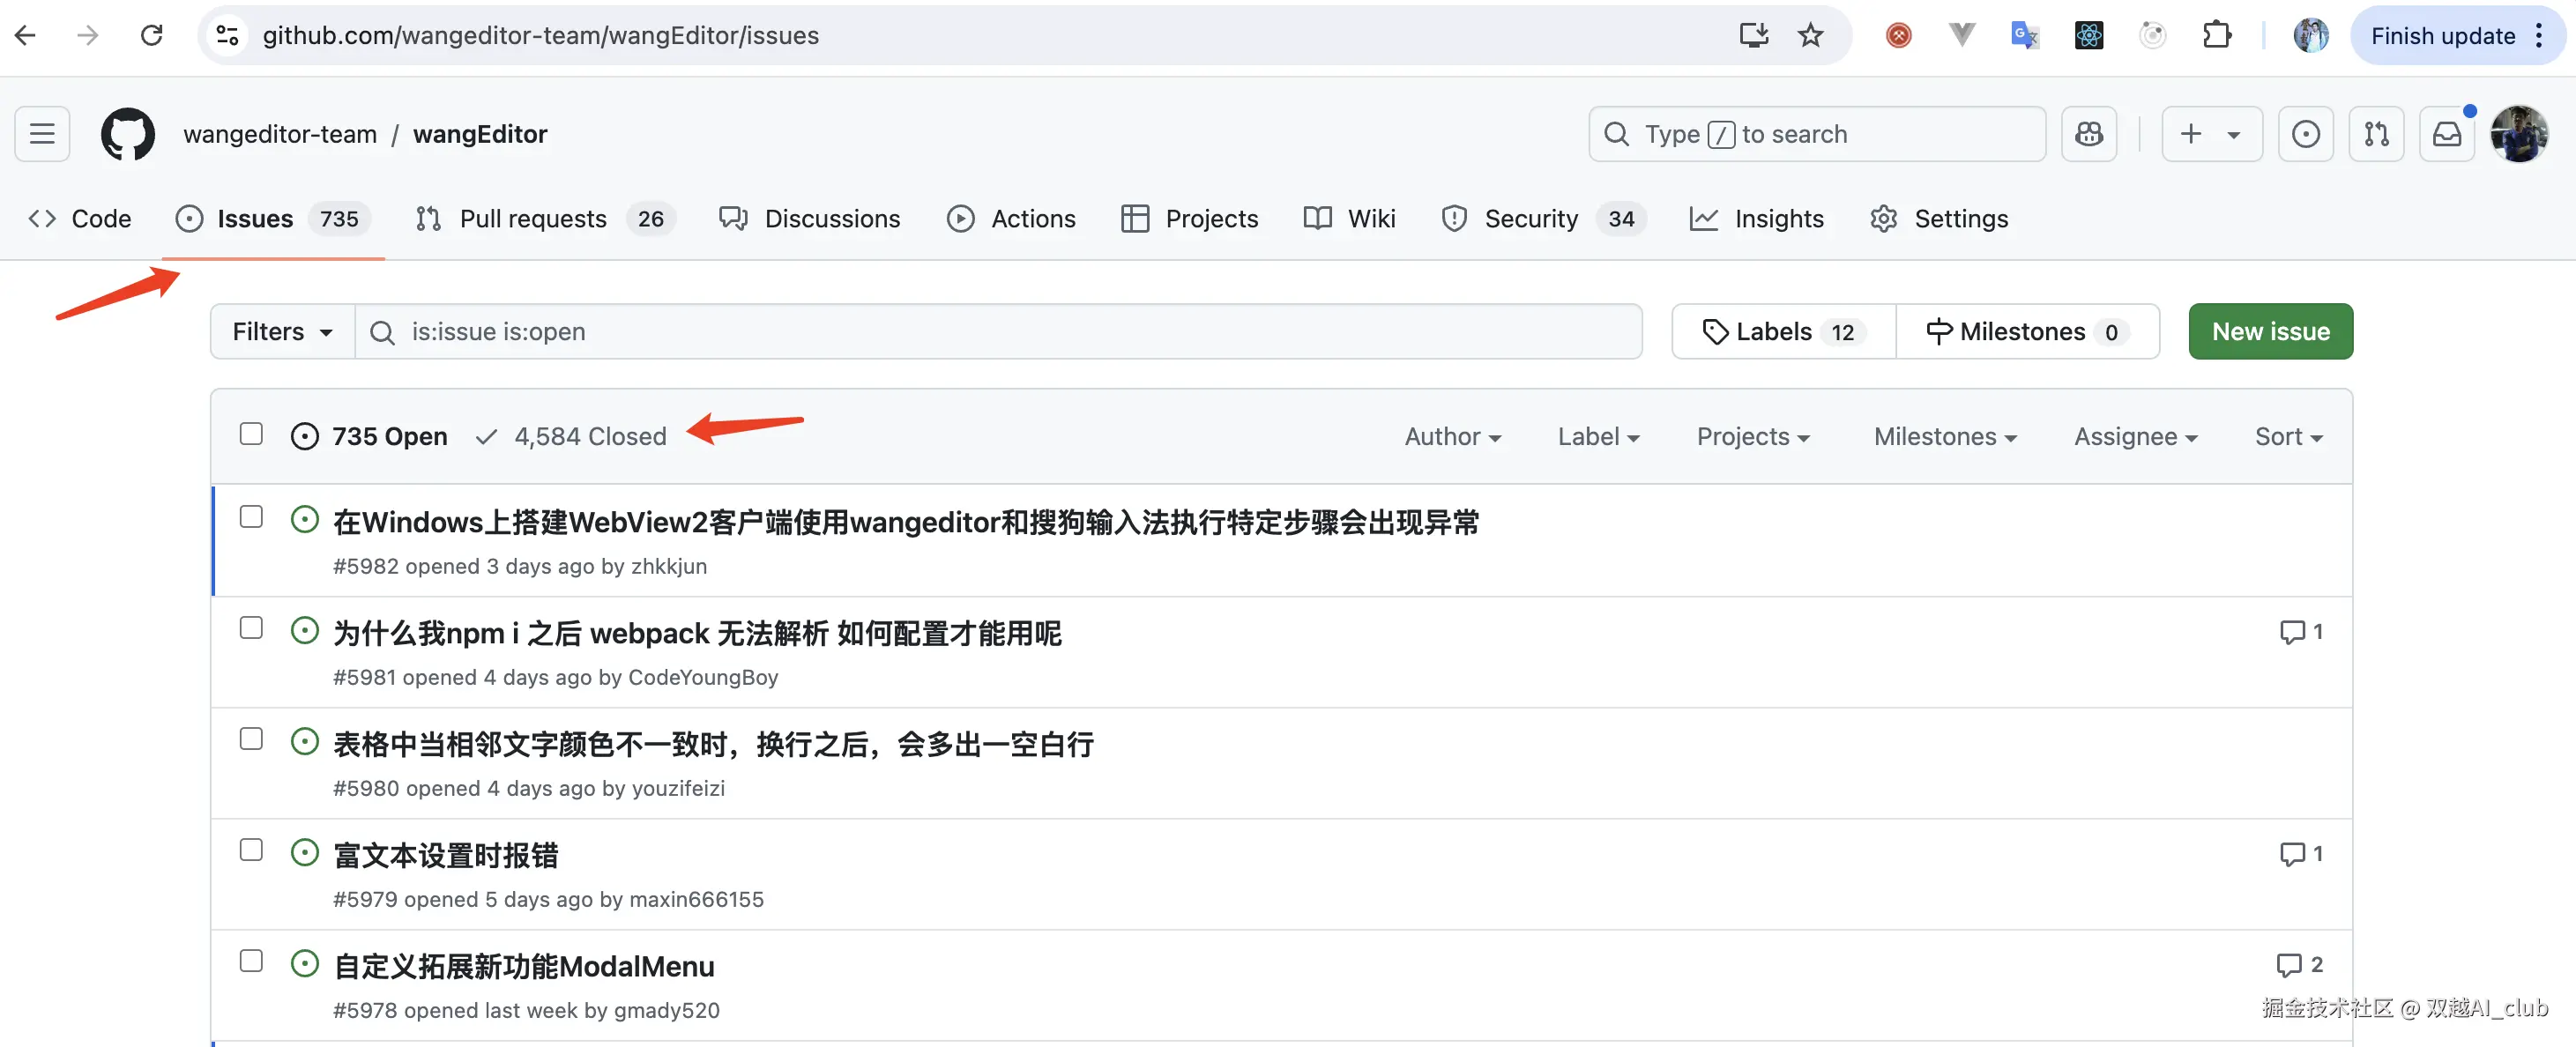Reload the current page
This screenshot has height=1047, width=2576.
coord(152,36)
